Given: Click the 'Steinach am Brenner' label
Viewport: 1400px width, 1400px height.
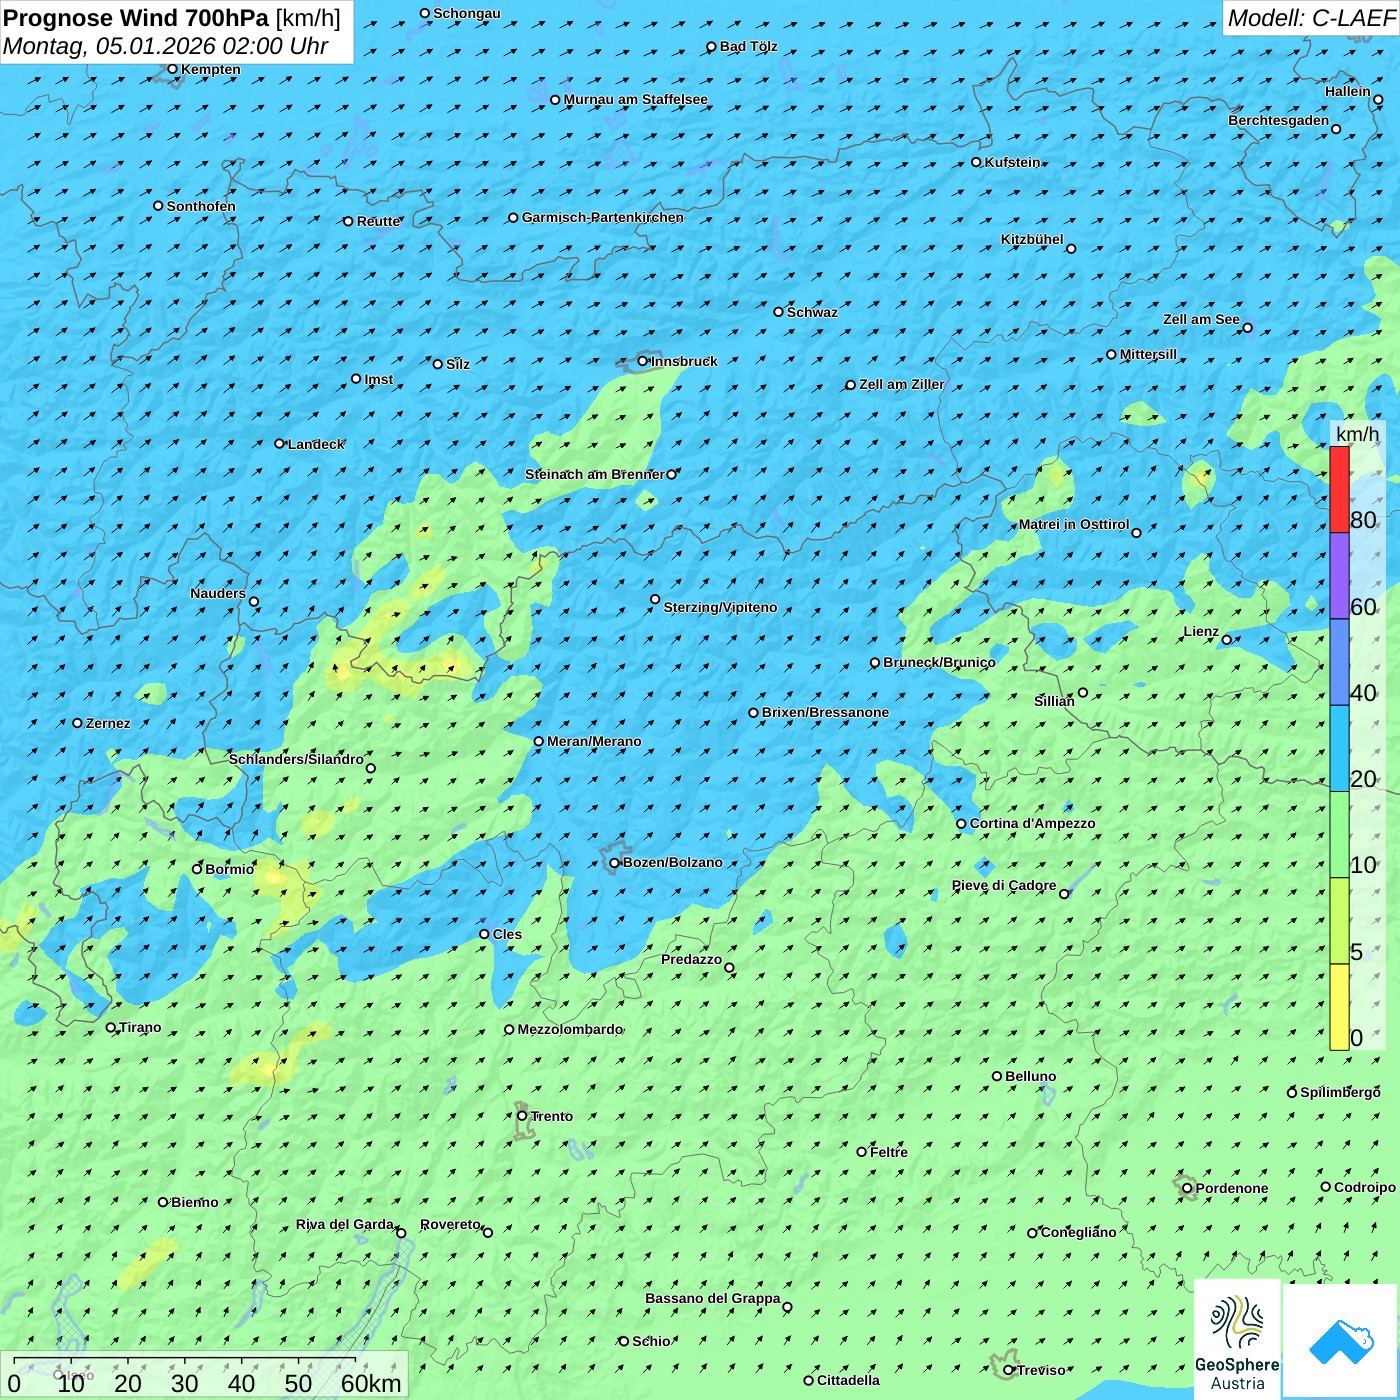Looking at the screenshot, I should pyautogui.click(x=594, y=474).
